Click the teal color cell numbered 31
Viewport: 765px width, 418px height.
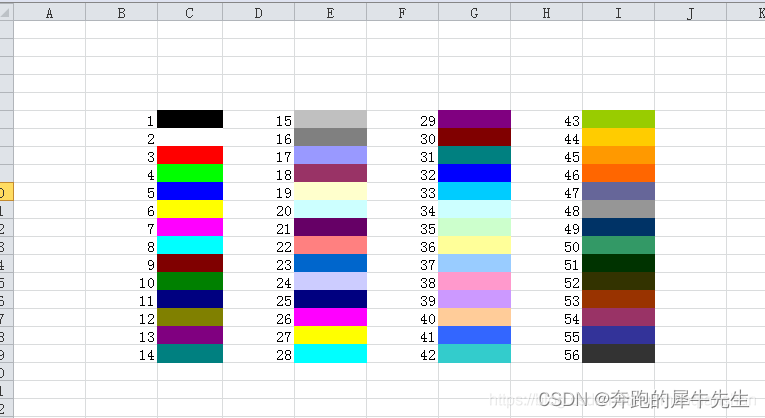[474, 155]
